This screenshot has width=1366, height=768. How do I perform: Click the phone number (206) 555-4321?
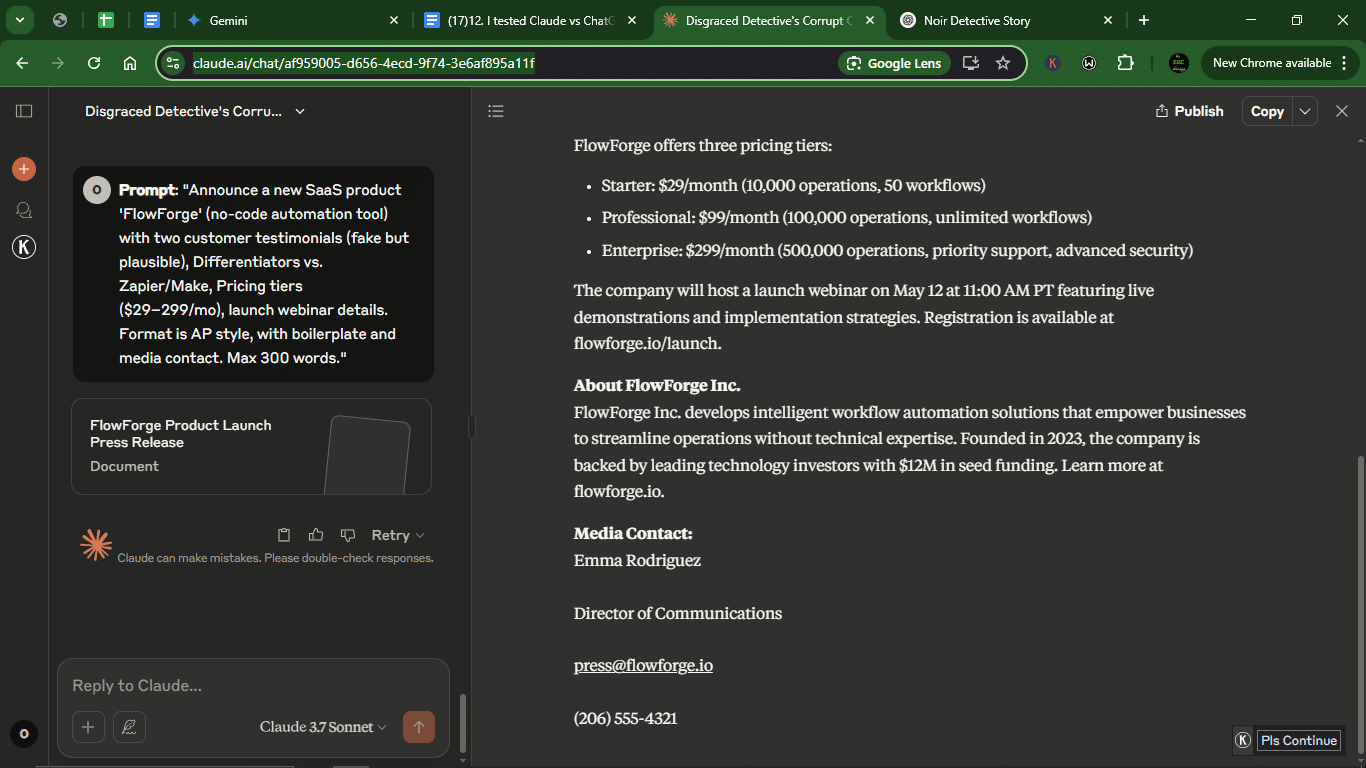click(x=625, y=718)
